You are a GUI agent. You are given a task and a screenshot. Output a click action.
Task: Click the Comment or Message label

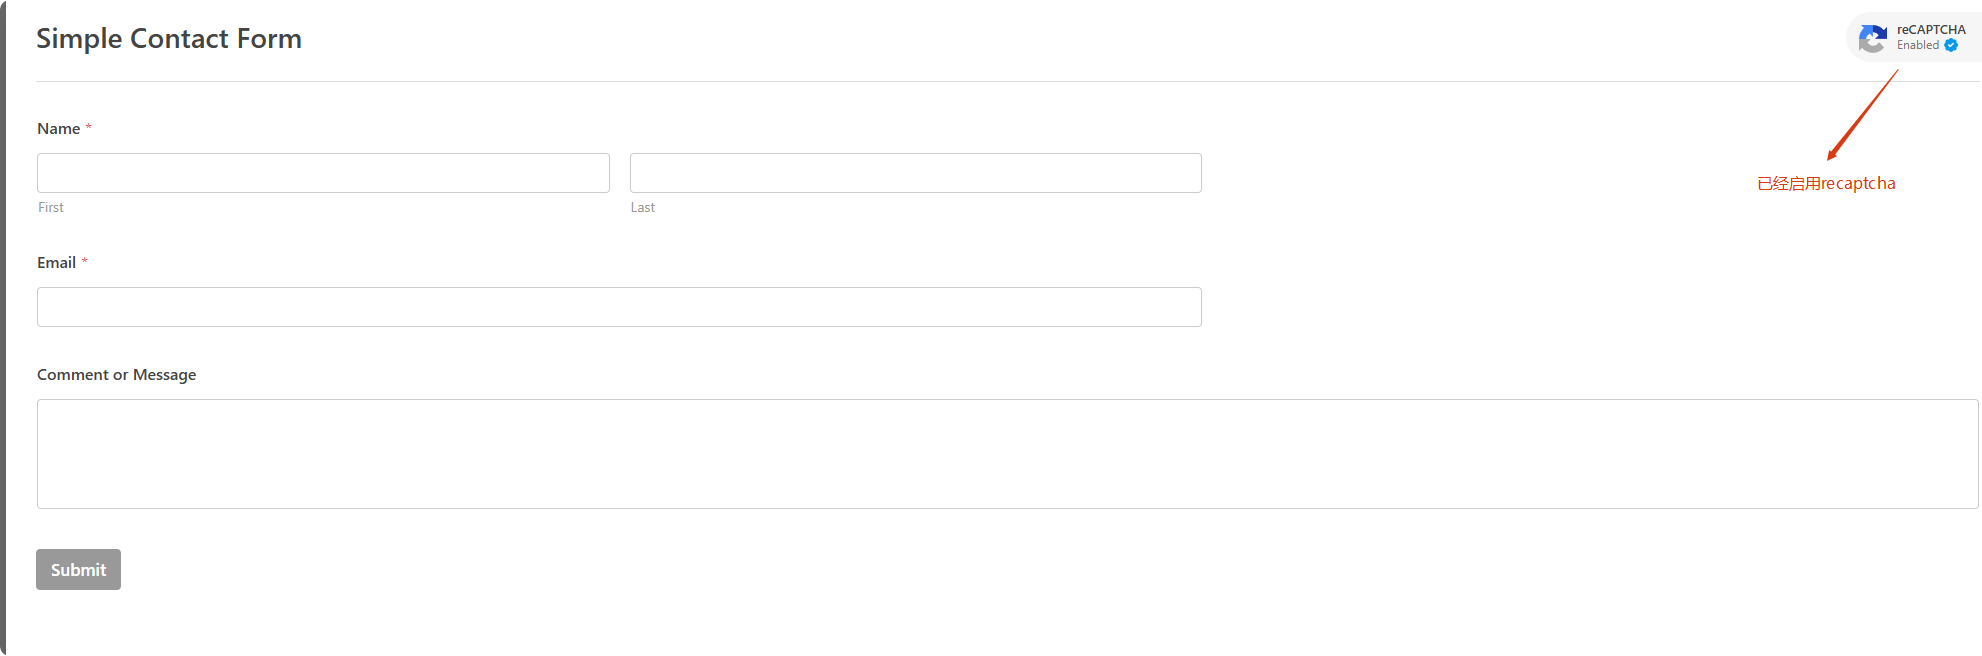pyautogui.click(x=116, y=374)
